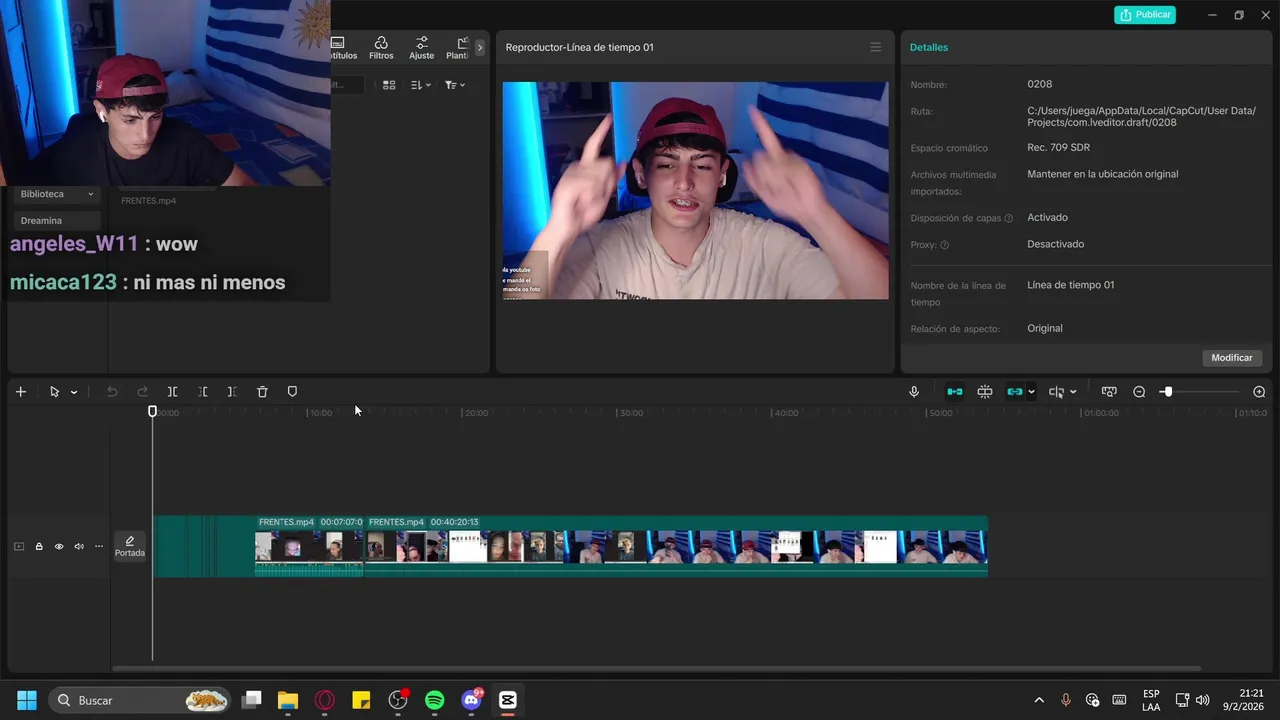
Task: Switch media view to grid layout
Action: [389, 85]
